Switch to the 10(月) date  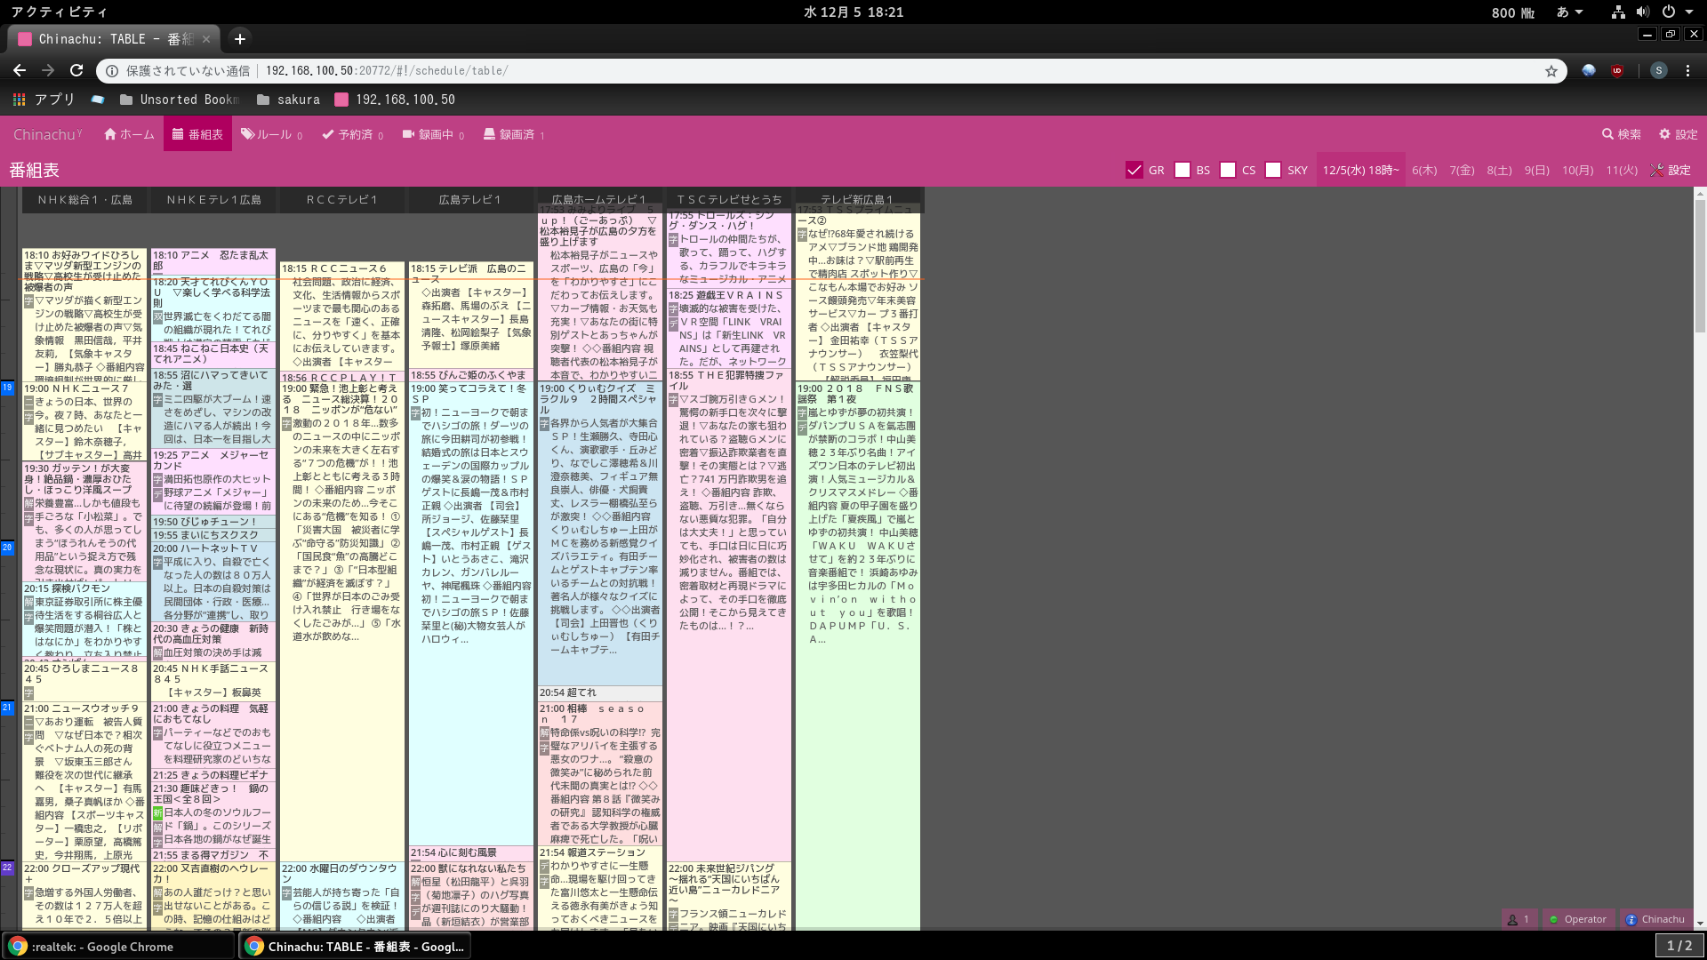pyautogui.click(x=1578, y=170)
